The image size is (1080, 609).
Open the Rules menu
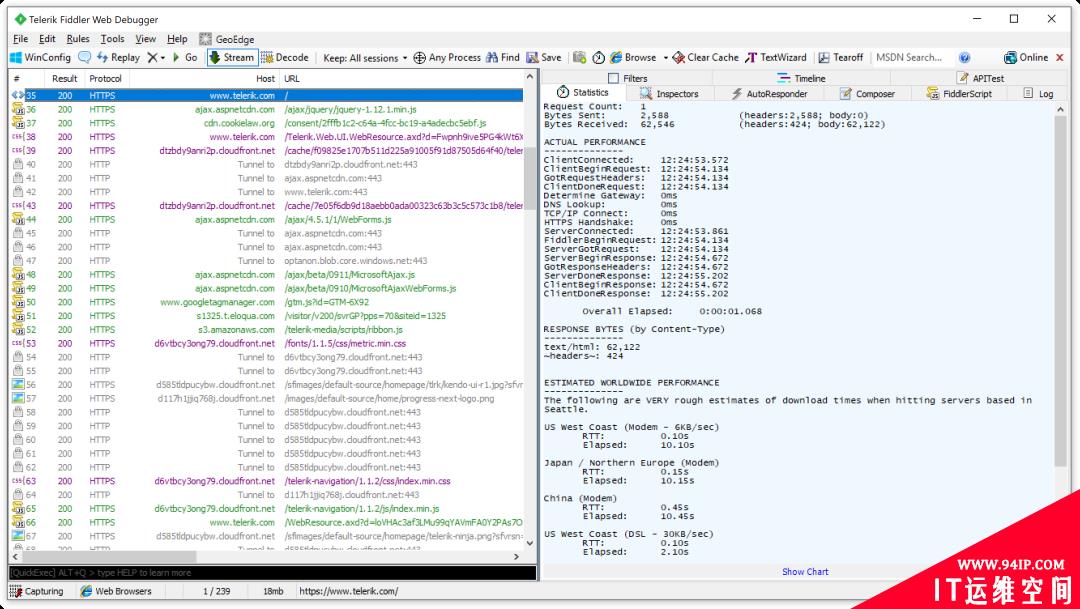coord(78,39)
